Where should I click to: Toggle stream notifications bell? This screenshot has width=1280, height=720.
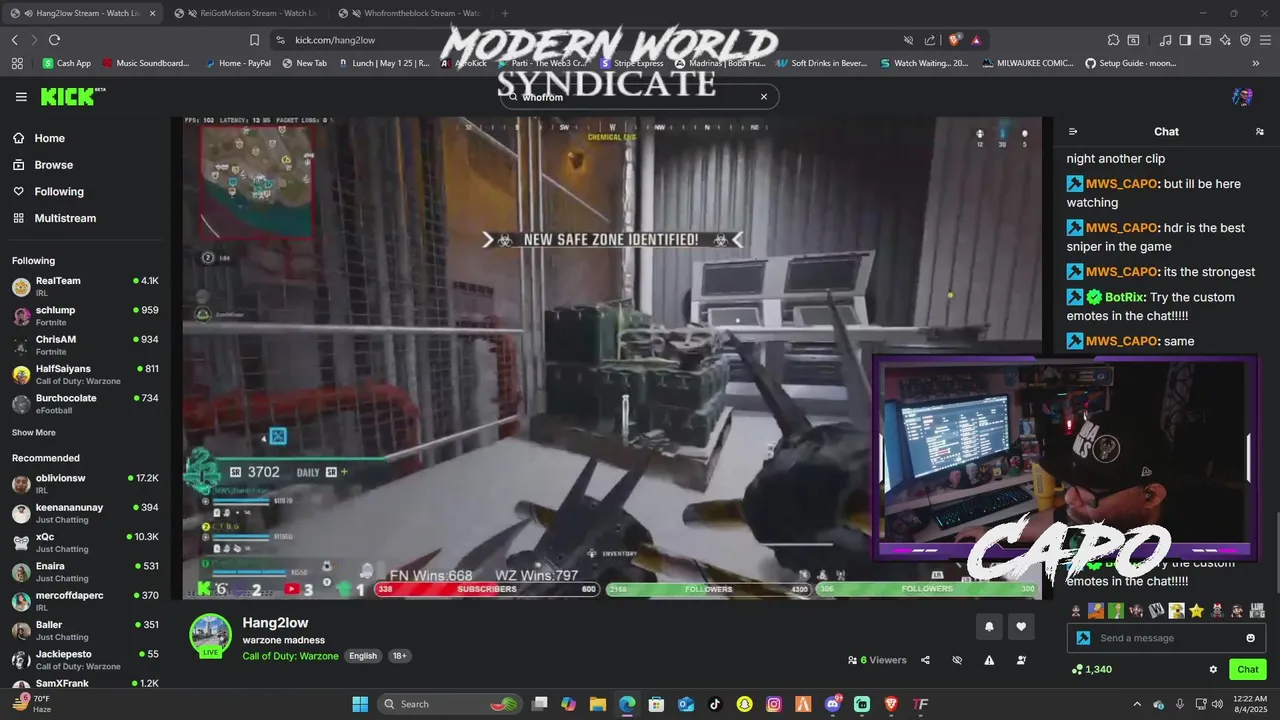click(x=989, y=627)
